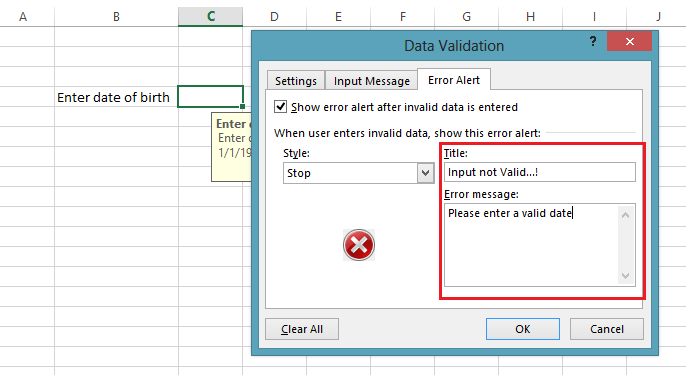Viewport: 686px width, 375px height.
Task: Select column F header
Action: [402, 17]
